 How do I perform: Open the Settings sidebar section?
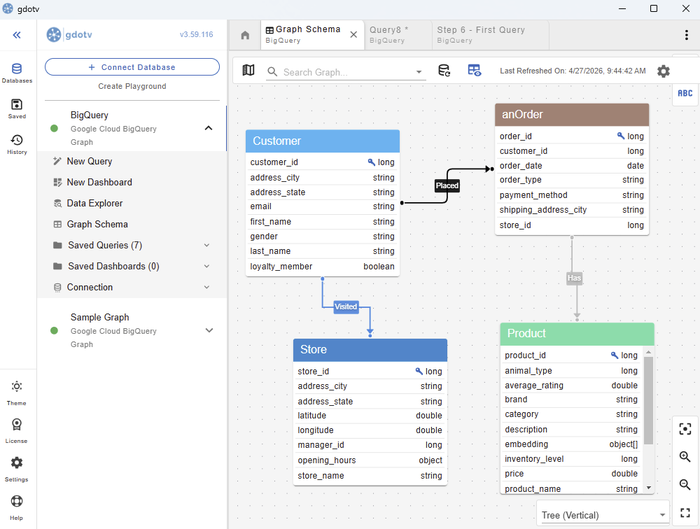tap(17, 470)
